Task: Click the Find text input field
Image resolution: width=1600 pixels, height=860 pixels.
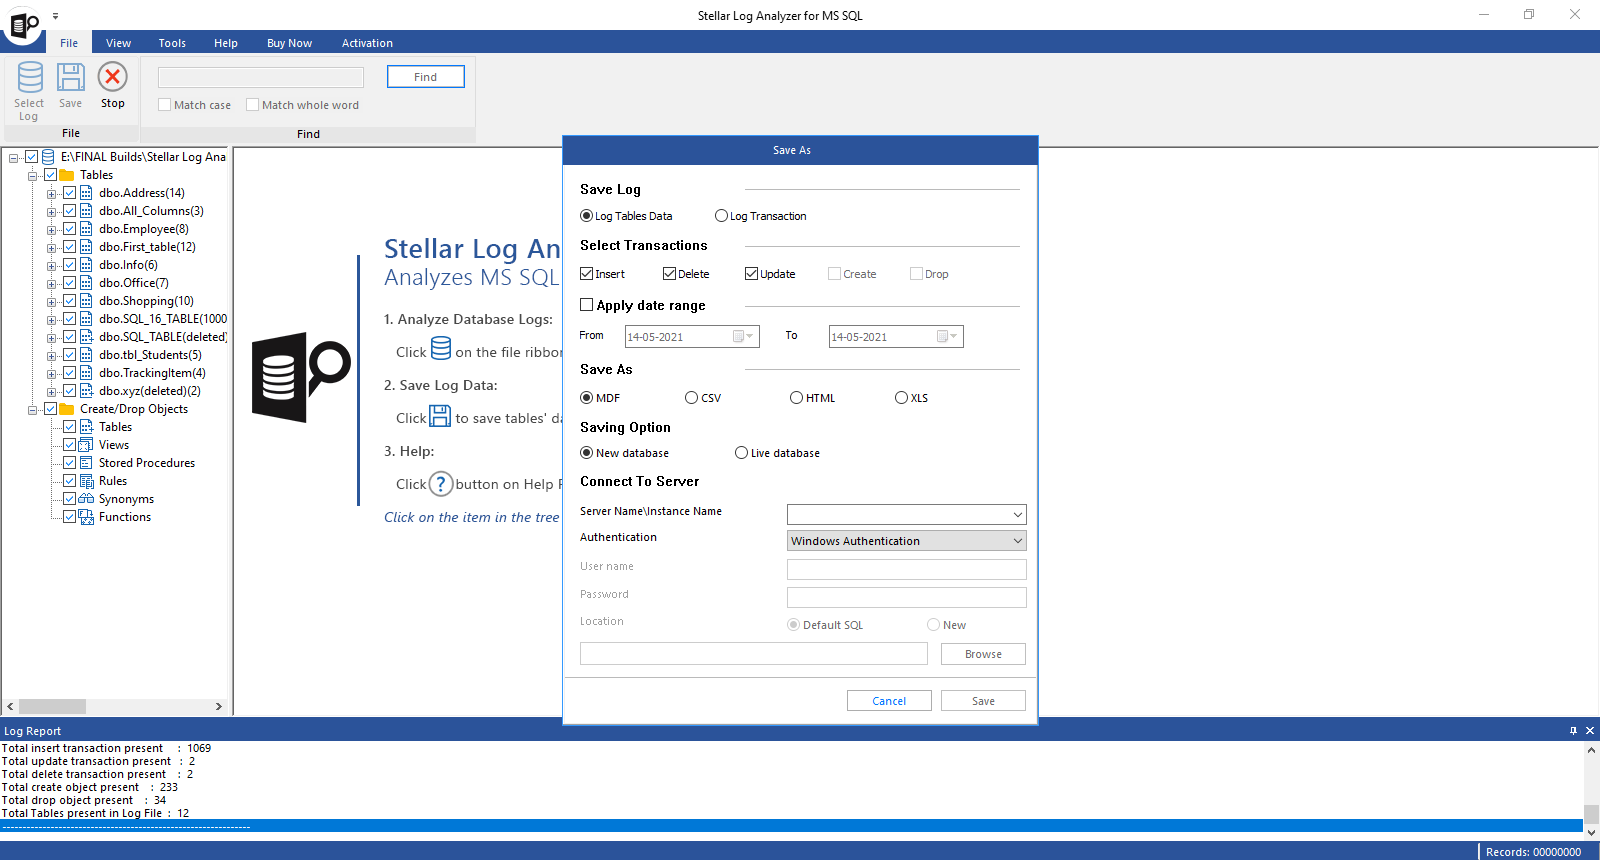Action: 261,77
